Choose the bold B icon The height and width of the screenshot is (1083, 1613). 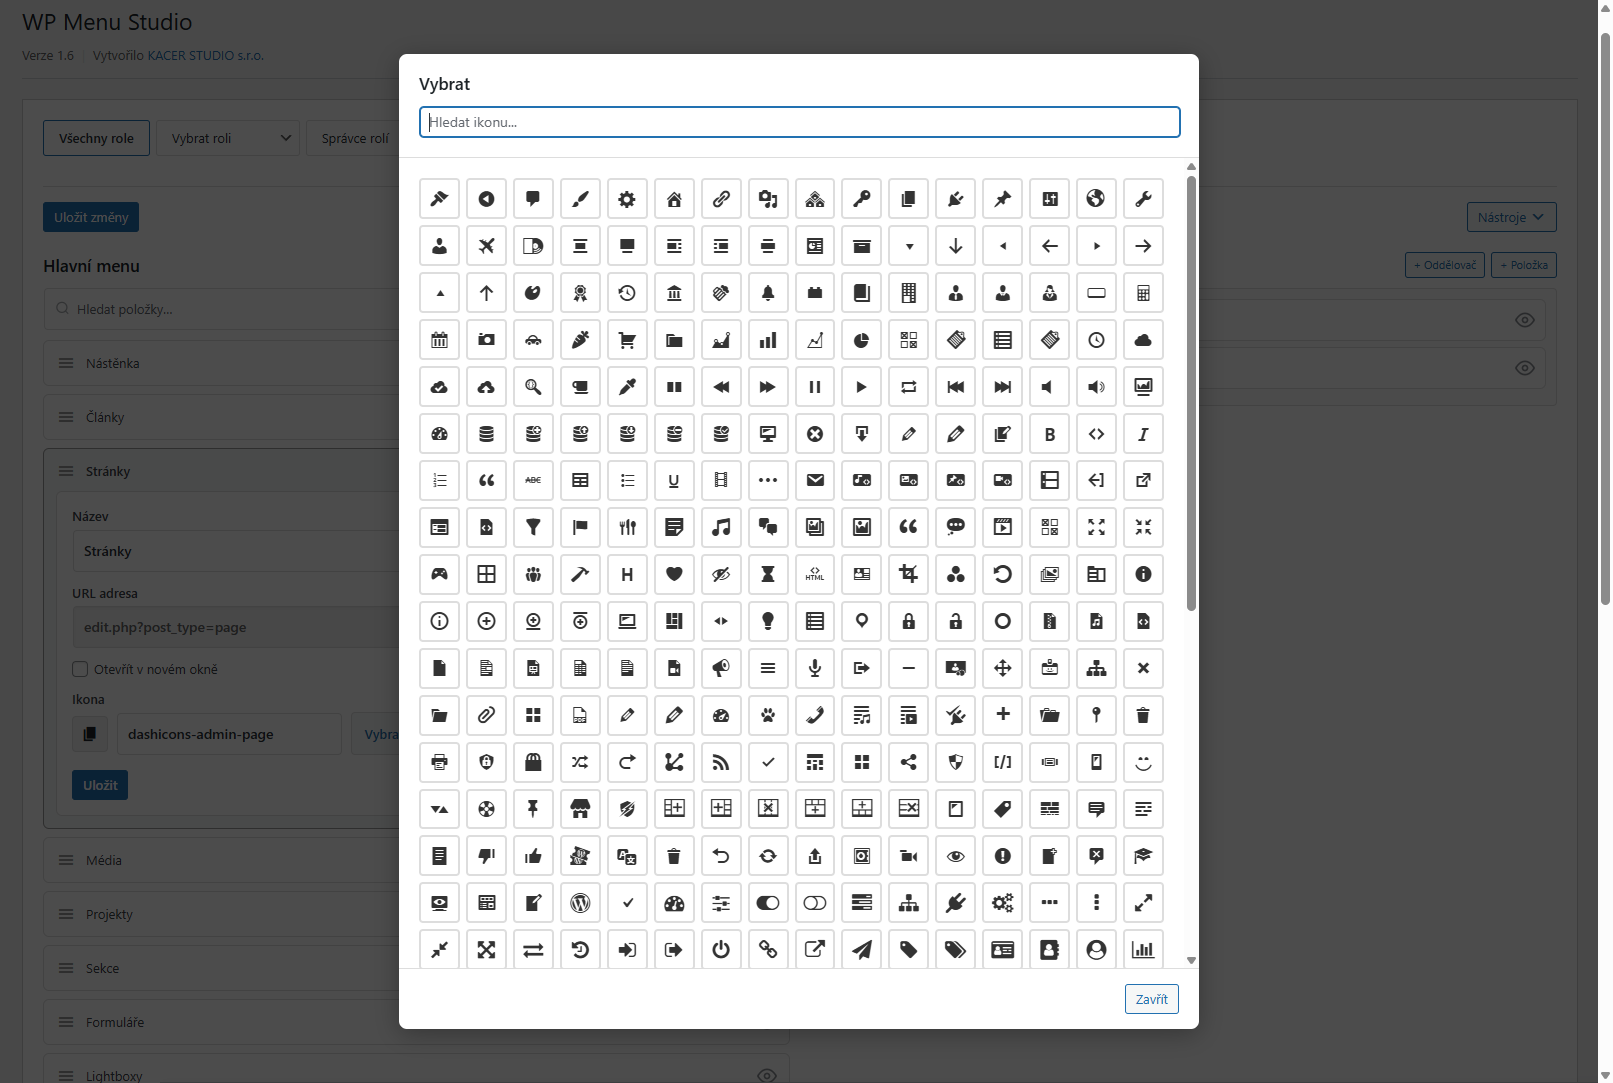tap(1049, 434)
